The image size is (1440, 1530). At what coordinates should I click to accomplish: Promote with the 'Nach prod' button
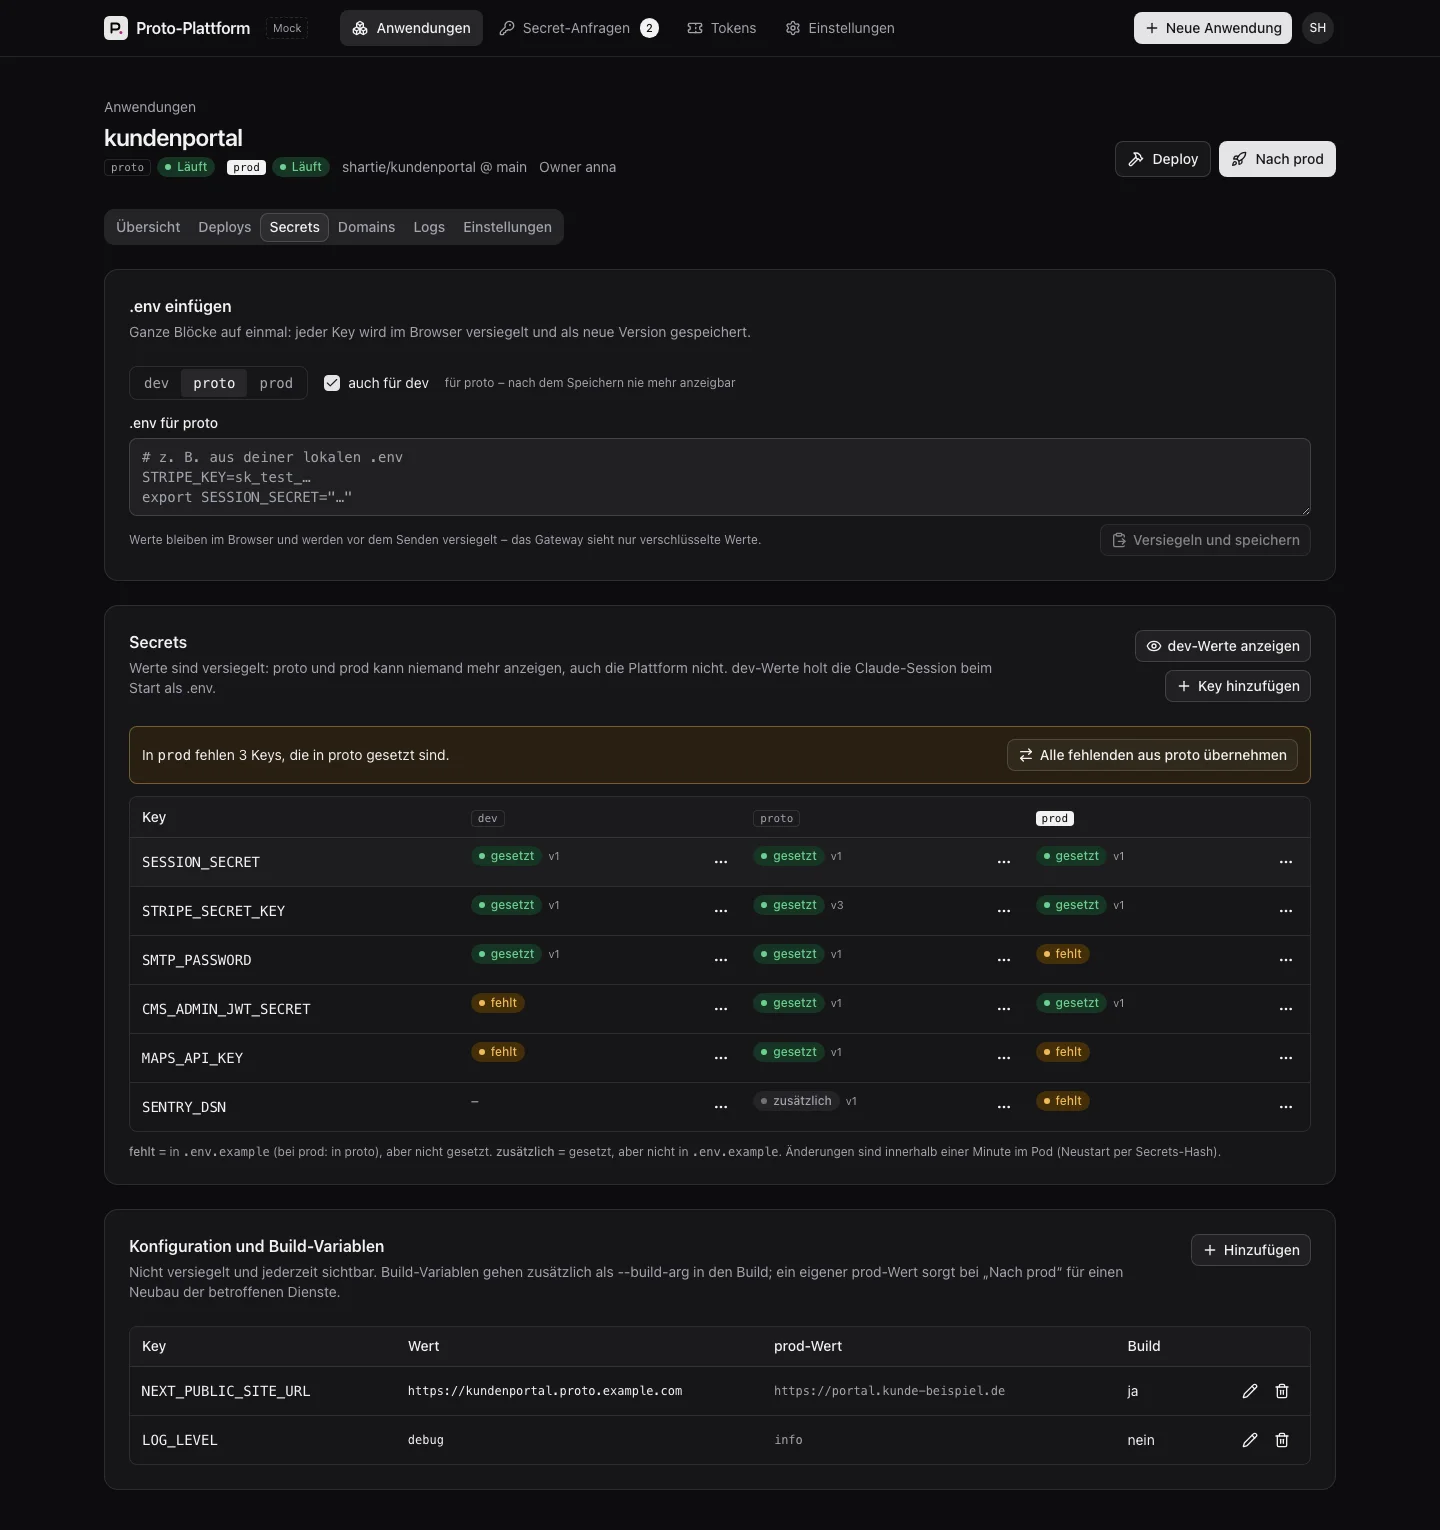pyautogui.click(x=1277, y=159)
